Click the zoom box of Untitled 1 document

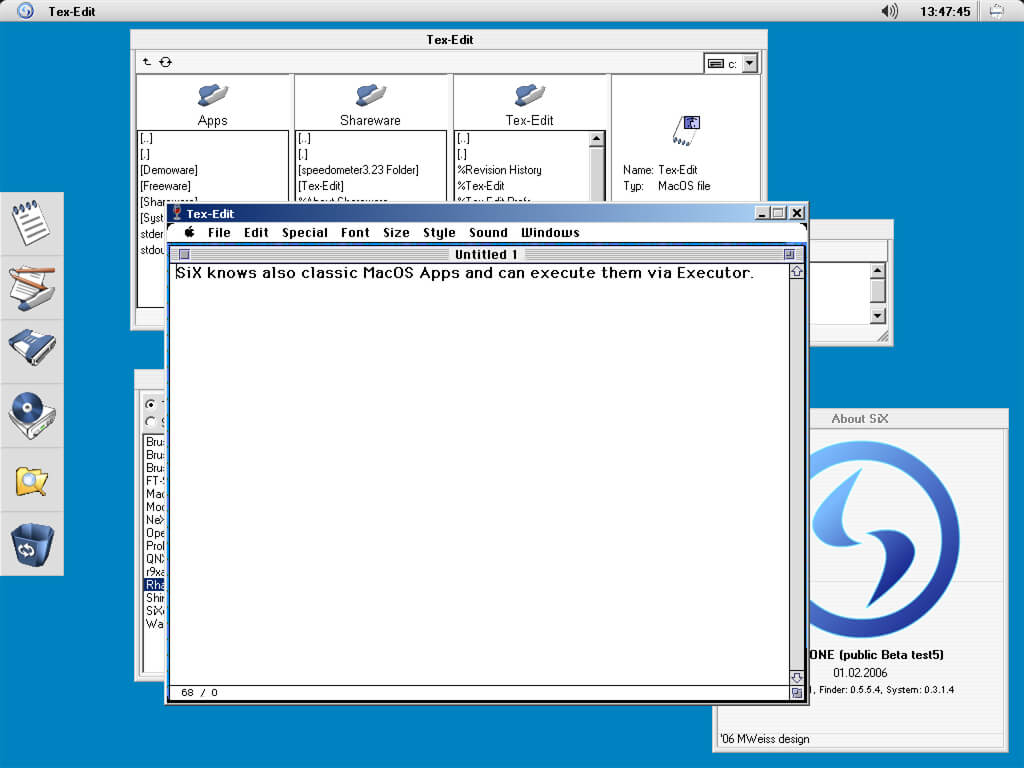point(789,254)
